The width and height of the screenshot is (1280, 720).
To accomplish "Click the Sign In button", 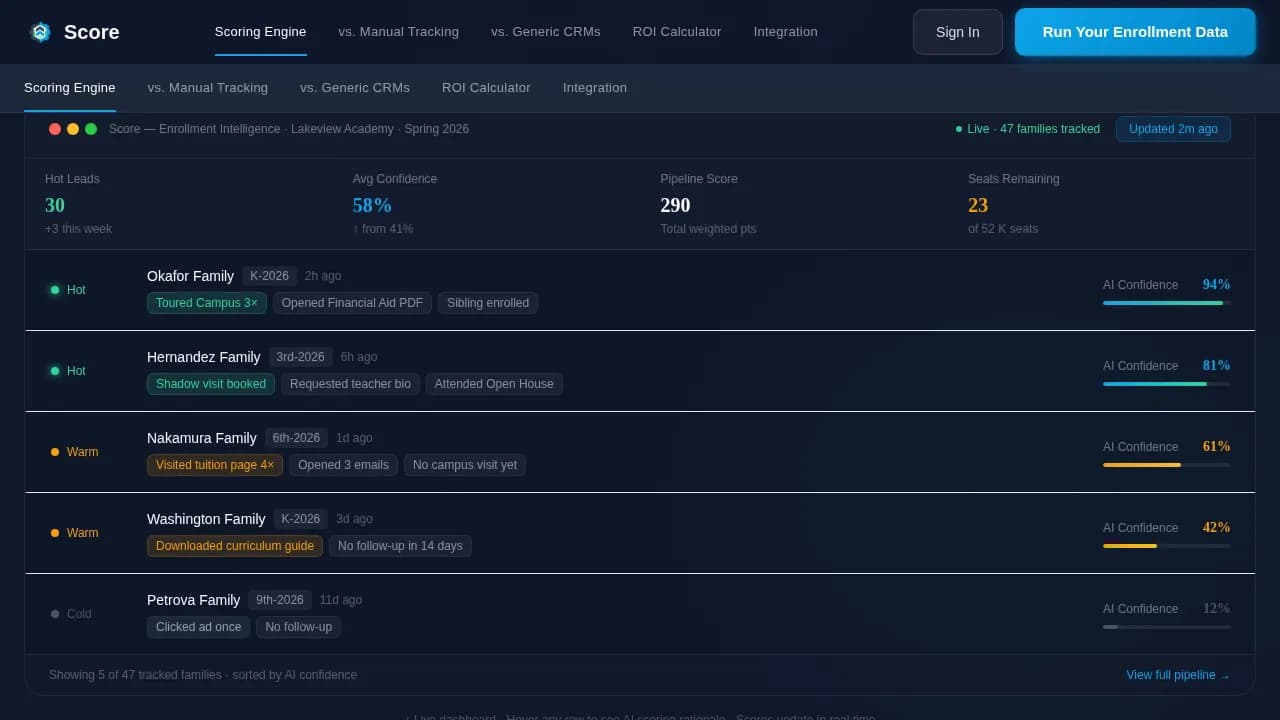I will tap(957, 31).
